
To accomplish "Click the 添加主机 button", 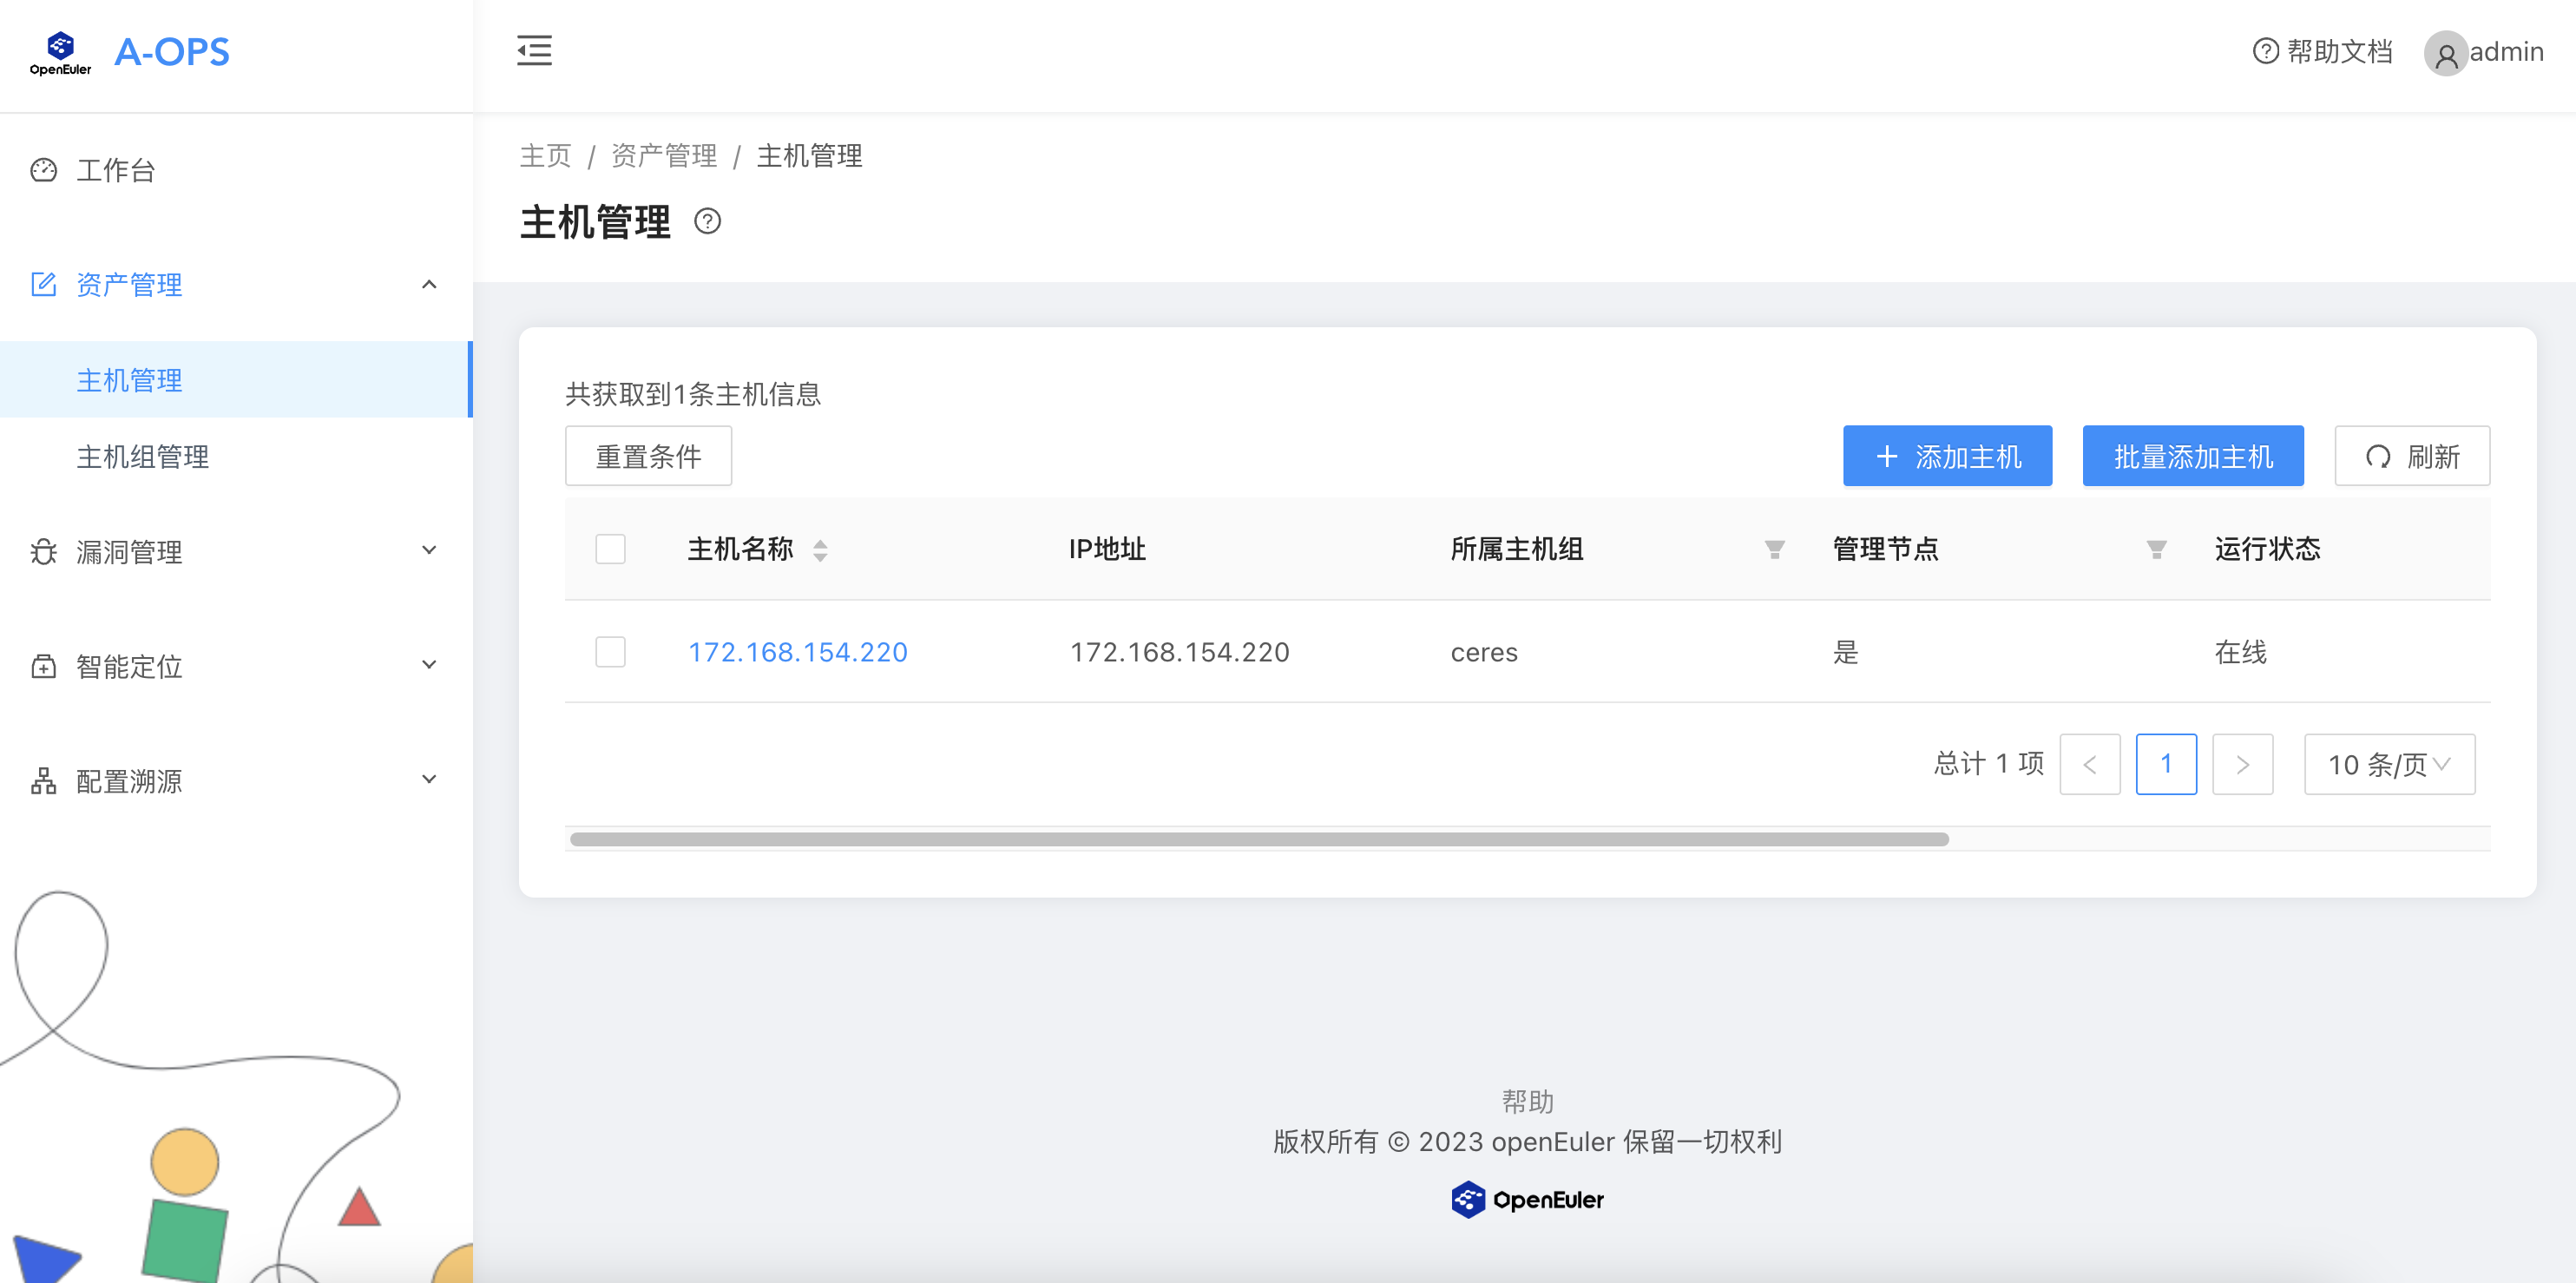I will point(1947,456).
